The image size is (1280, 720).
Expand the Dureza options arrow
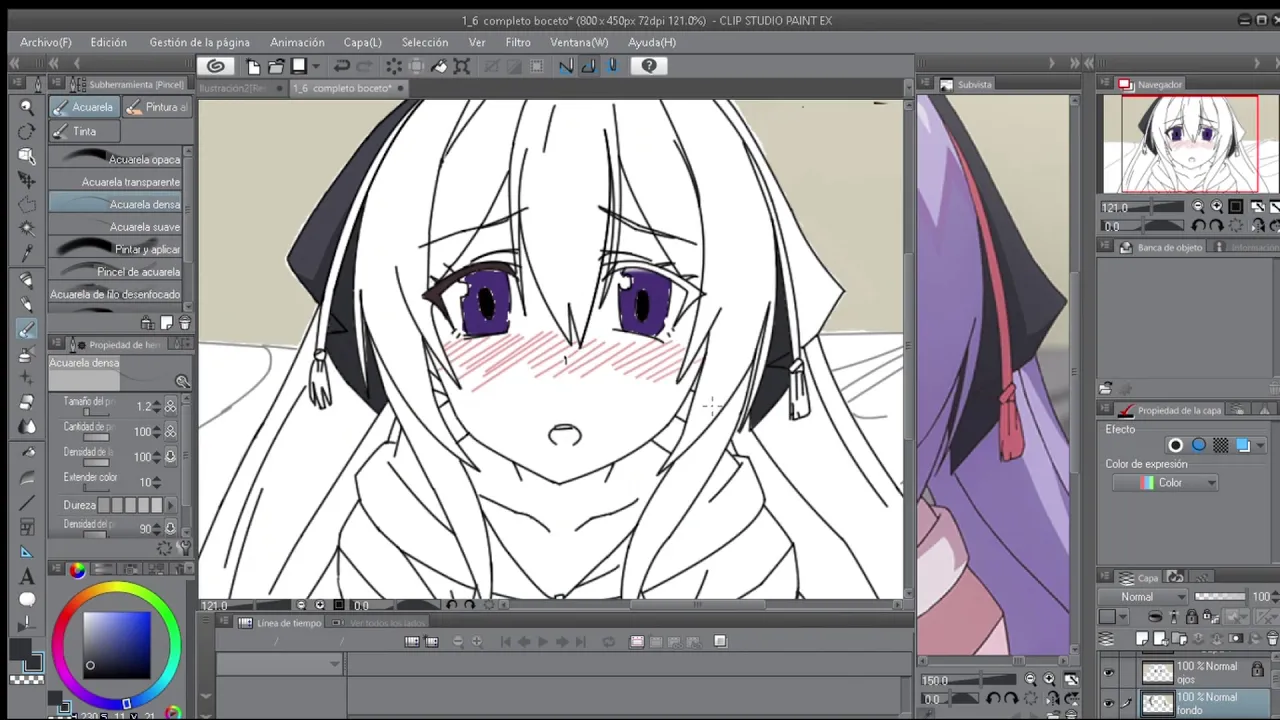(169, 506)
